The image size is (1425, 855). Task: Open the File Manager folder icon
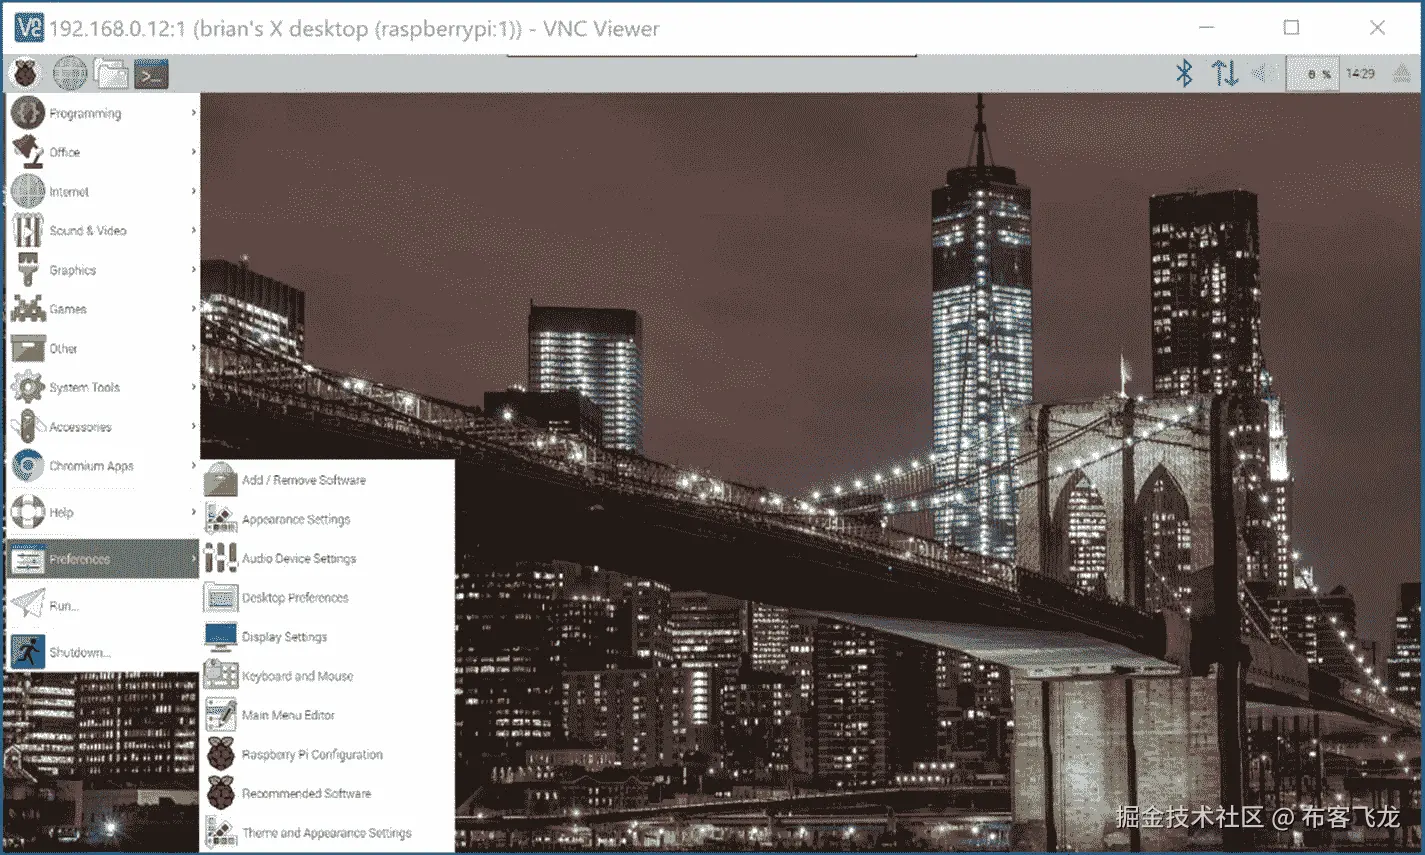(x=112, y=73)
